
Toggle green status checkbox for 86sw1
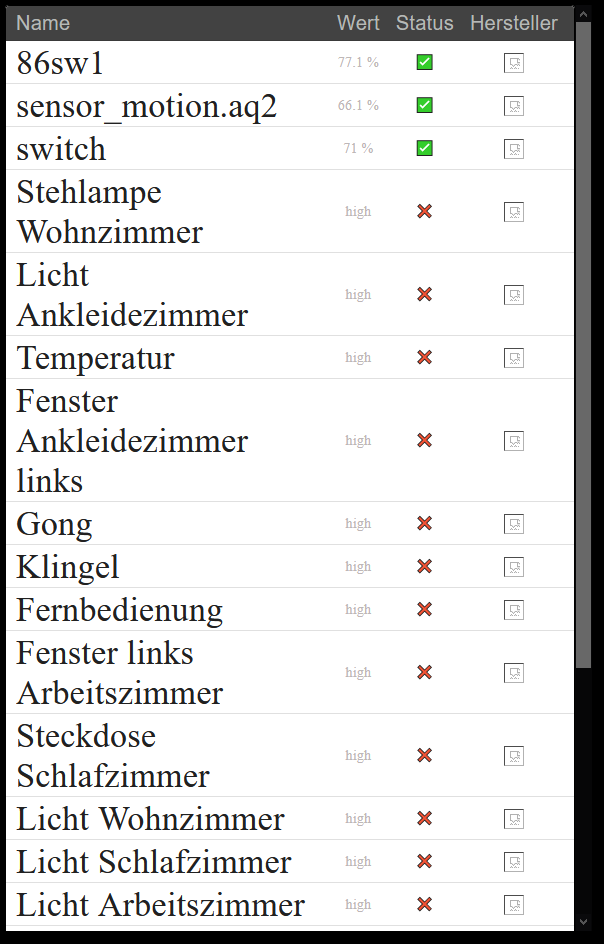425,62
